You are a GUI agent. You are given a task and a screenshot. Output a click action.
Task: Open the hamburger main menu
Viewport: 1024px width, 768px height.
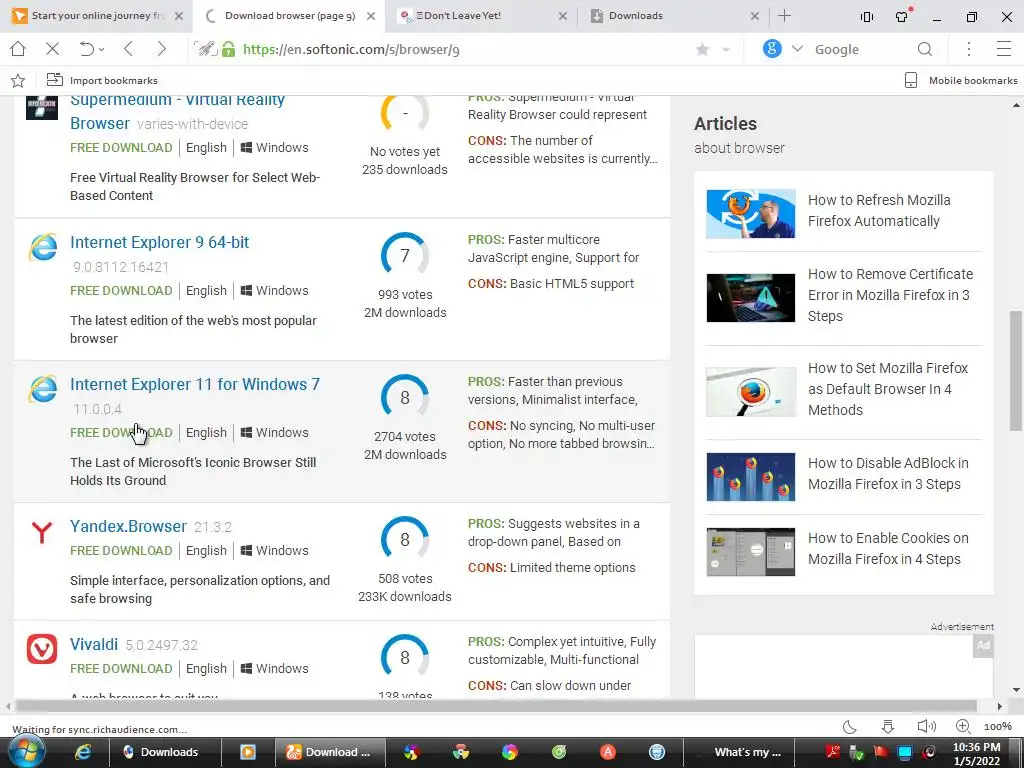pyautogui.click(x=1004, y=49)
